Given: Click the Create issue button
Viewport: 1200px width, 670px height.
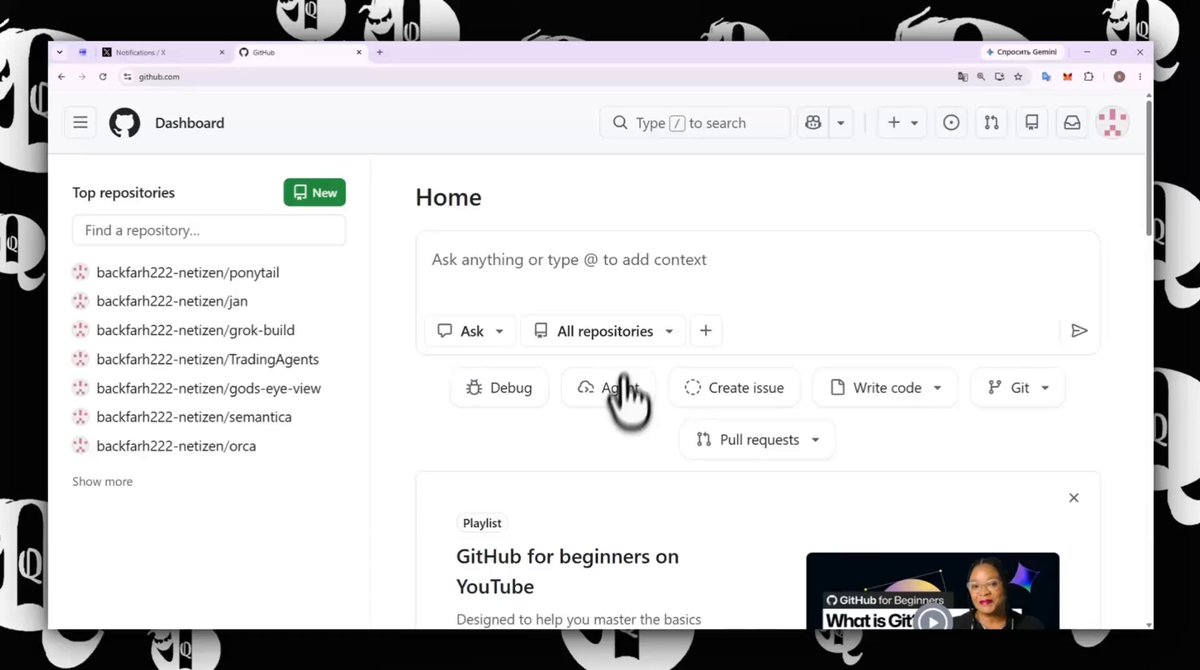Looking at the screenshot, I should tap(734, 388).
